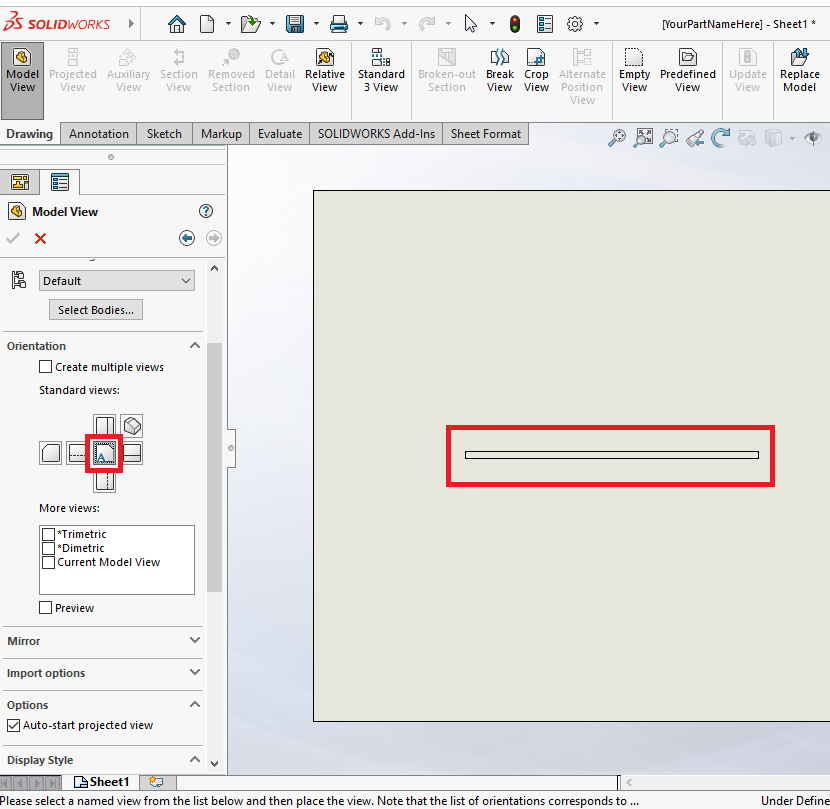This screenshot has width=830, height=809.
Task: Enable the Preview checkbox
Action: pos(45,607)
